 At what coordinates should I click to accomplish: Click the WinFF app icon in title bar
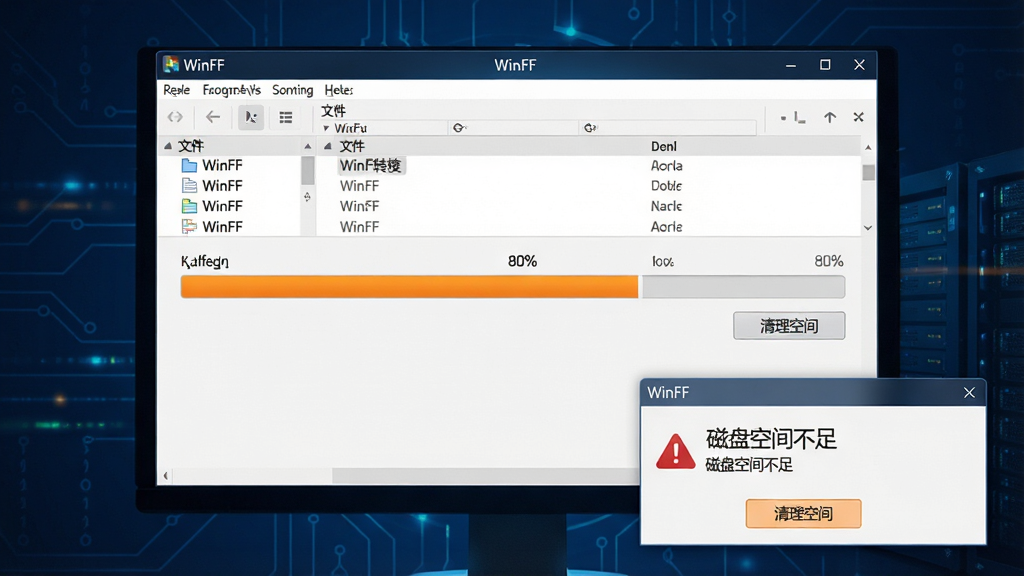[171, 64]
